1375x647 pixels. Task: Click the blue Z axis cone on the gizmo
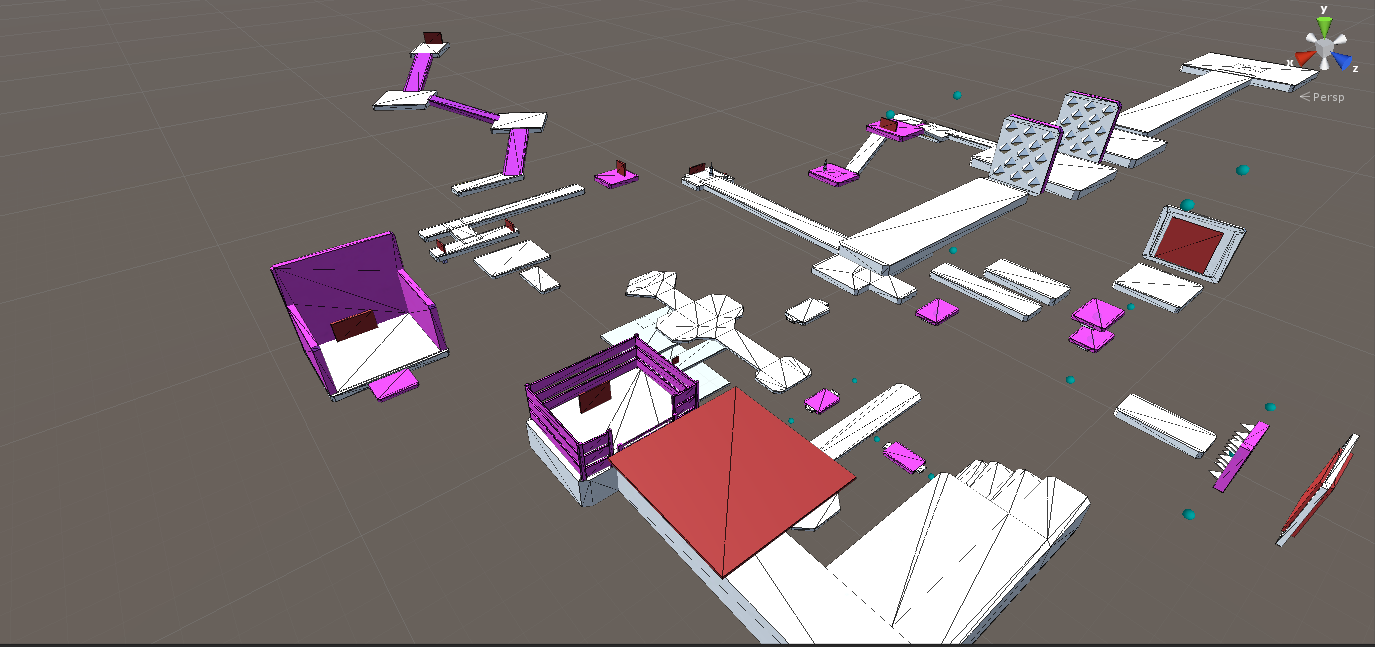click(1342, 60)
